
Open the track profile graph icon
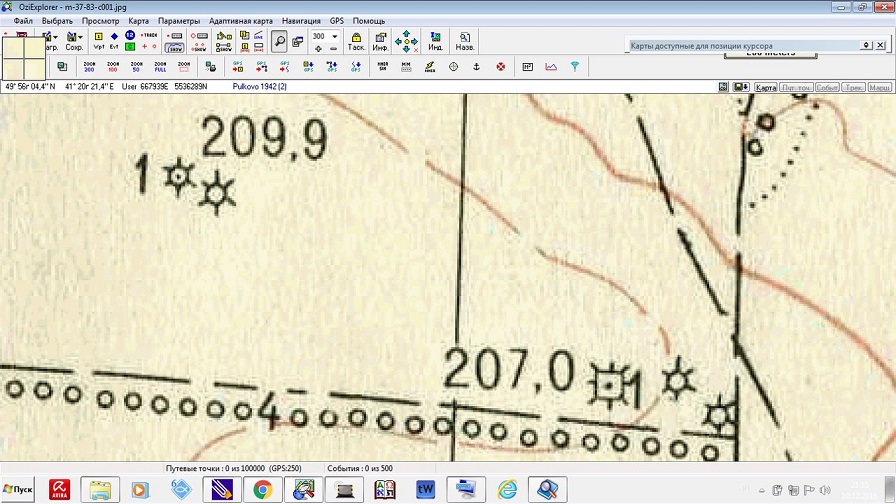tap(551, 67)
